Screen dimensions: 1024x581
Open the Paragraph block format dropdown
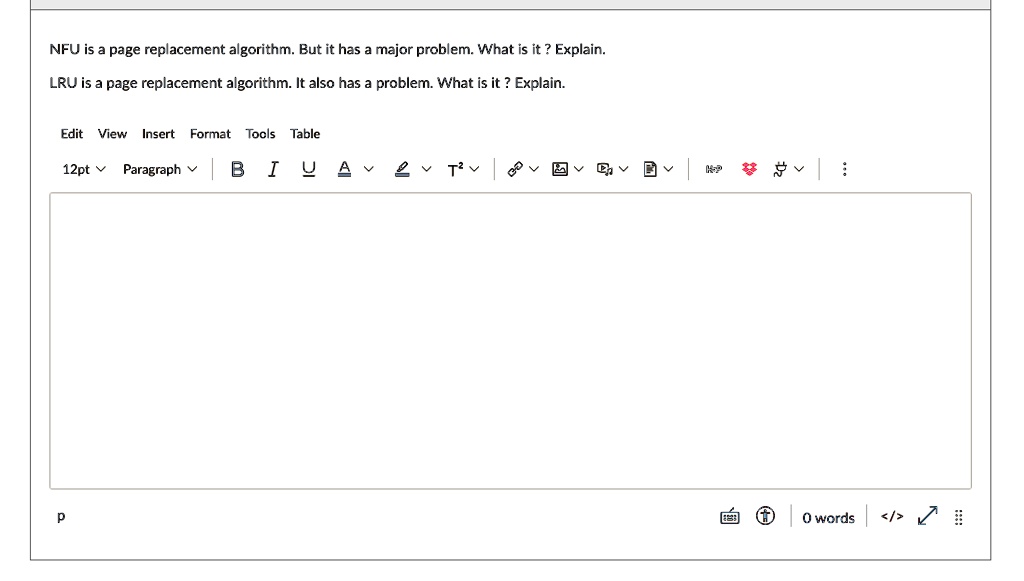click(x=160, y=169)
